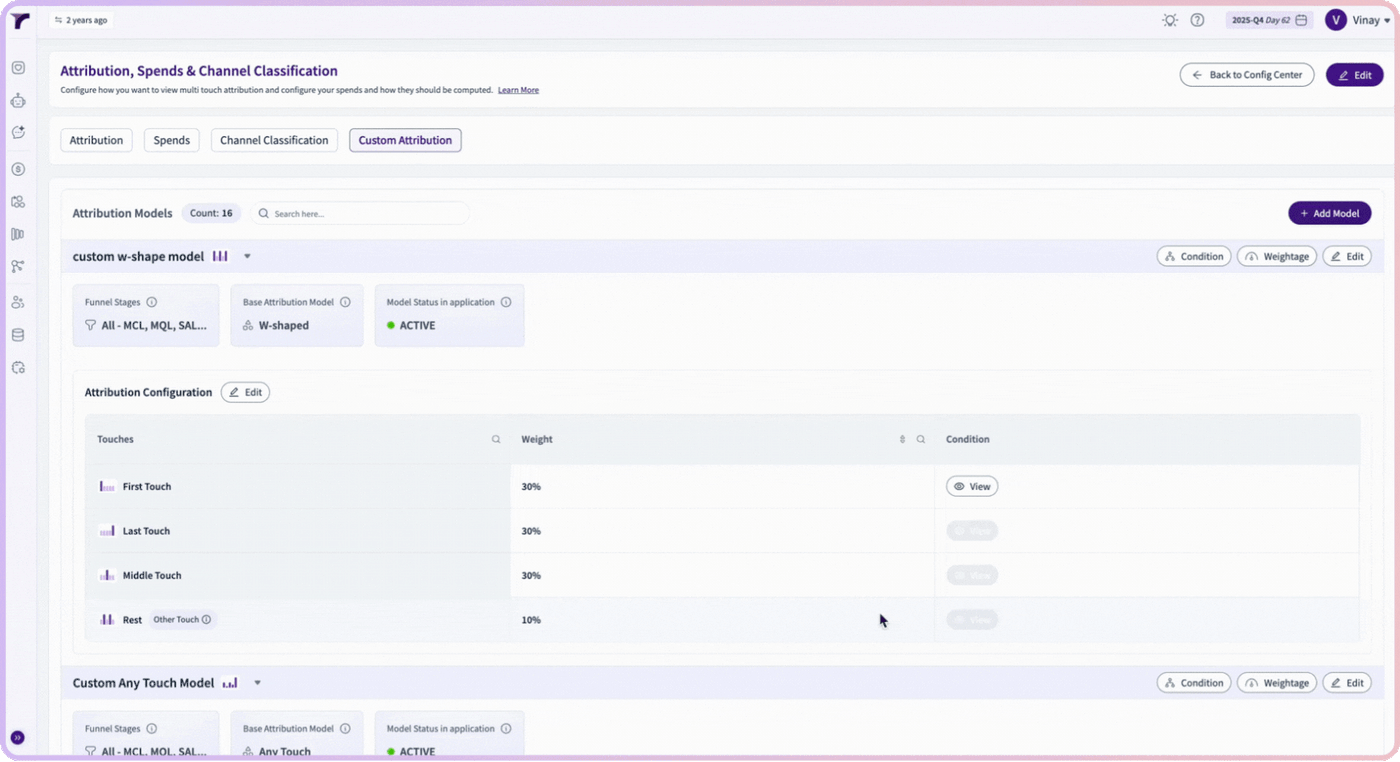Click the Vinay user avatar
This screenshot has width=1400, height=762.
click(x=1336, y=20)
